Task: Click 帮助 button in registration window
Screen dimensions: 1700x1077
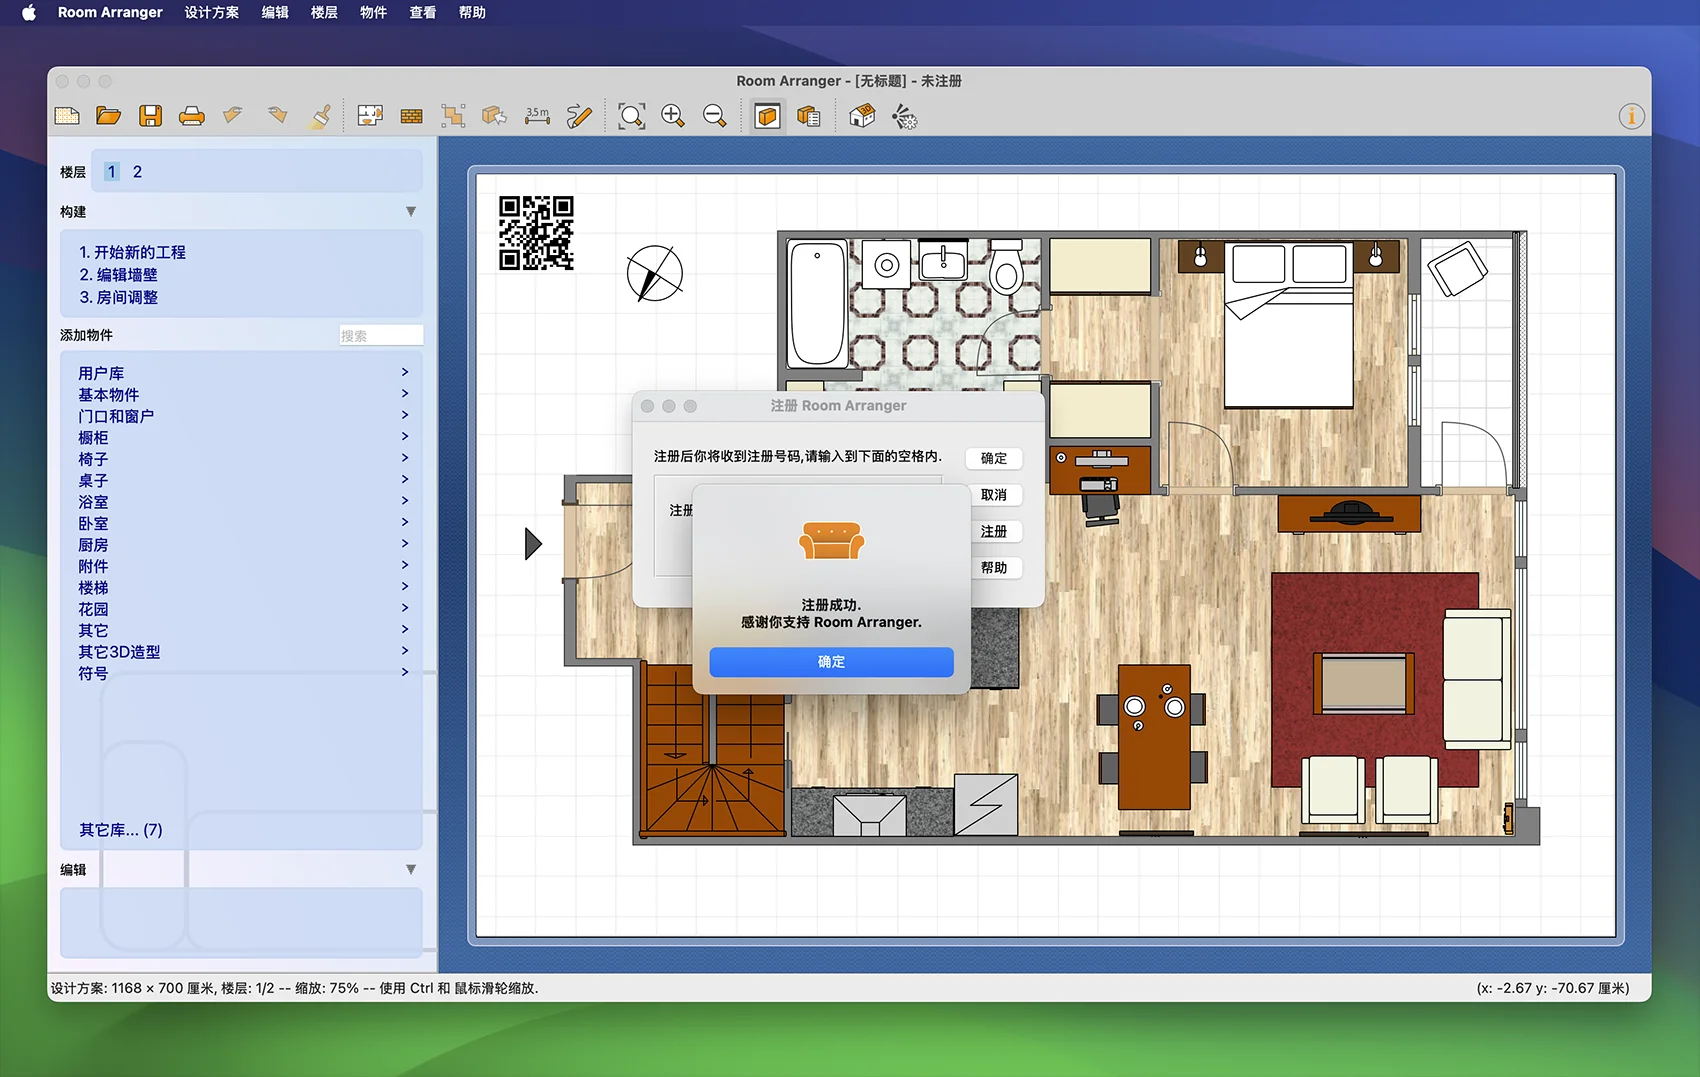Action: pyautogui.click(x=994, y=568)
